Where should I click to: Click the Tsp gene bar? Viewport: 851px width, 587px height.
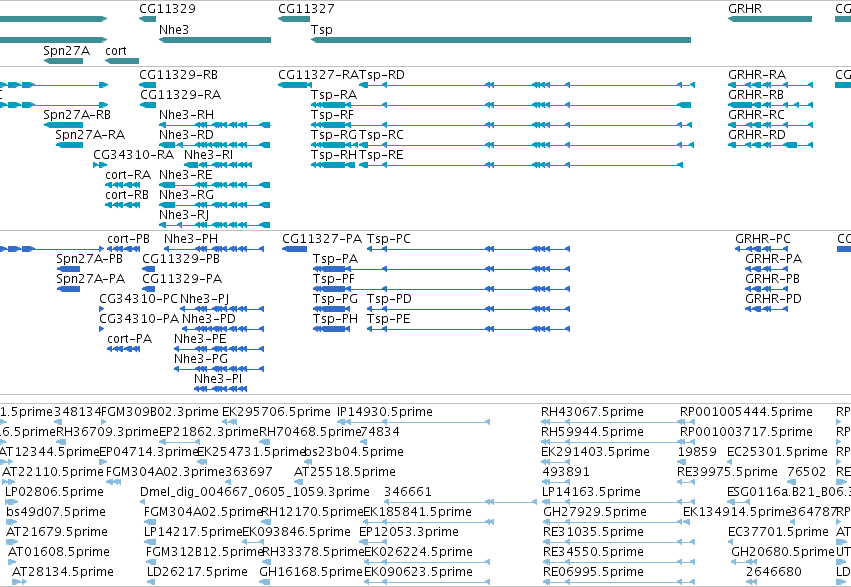[x=500, y=40]
